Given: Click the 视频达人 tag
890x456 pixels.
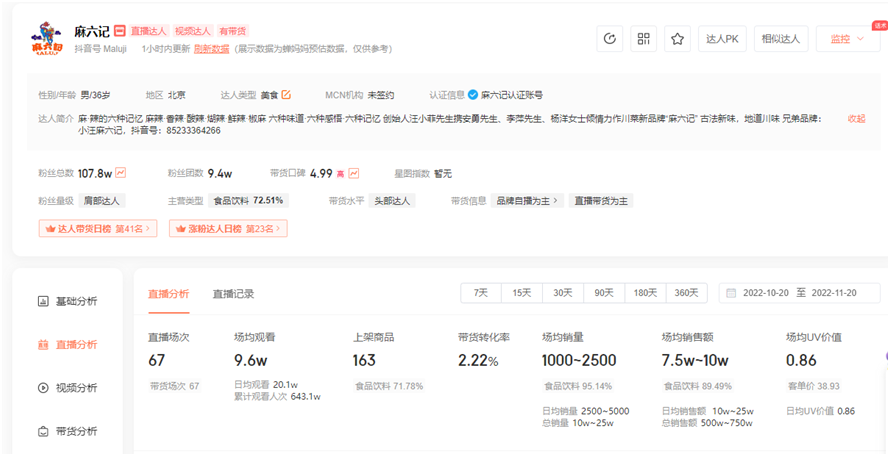Looking at the screenshot, I should click(192, 31).
